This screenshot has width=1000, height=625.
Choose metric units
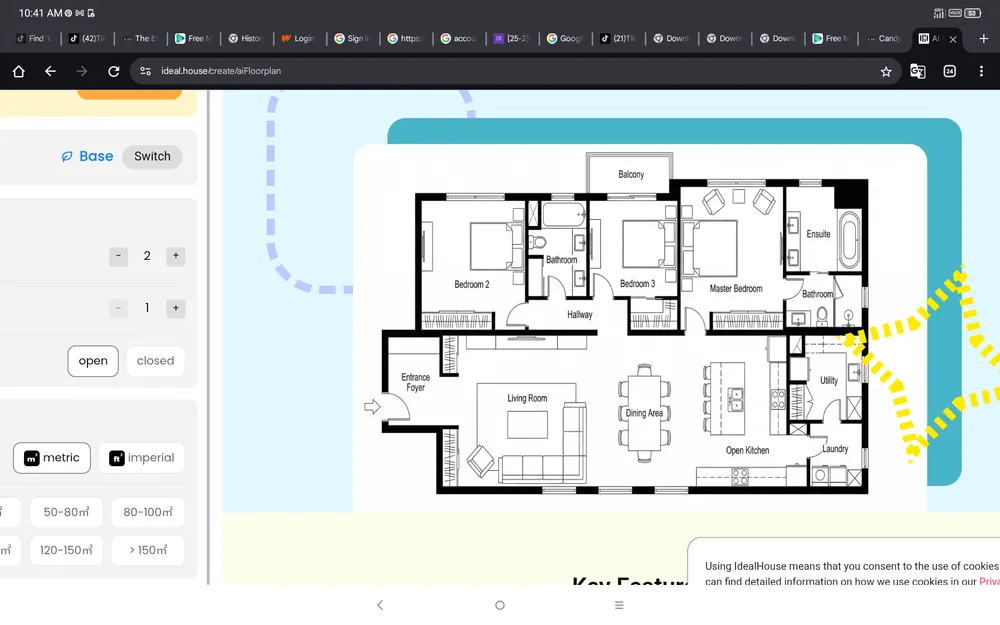tap(52, 458)
